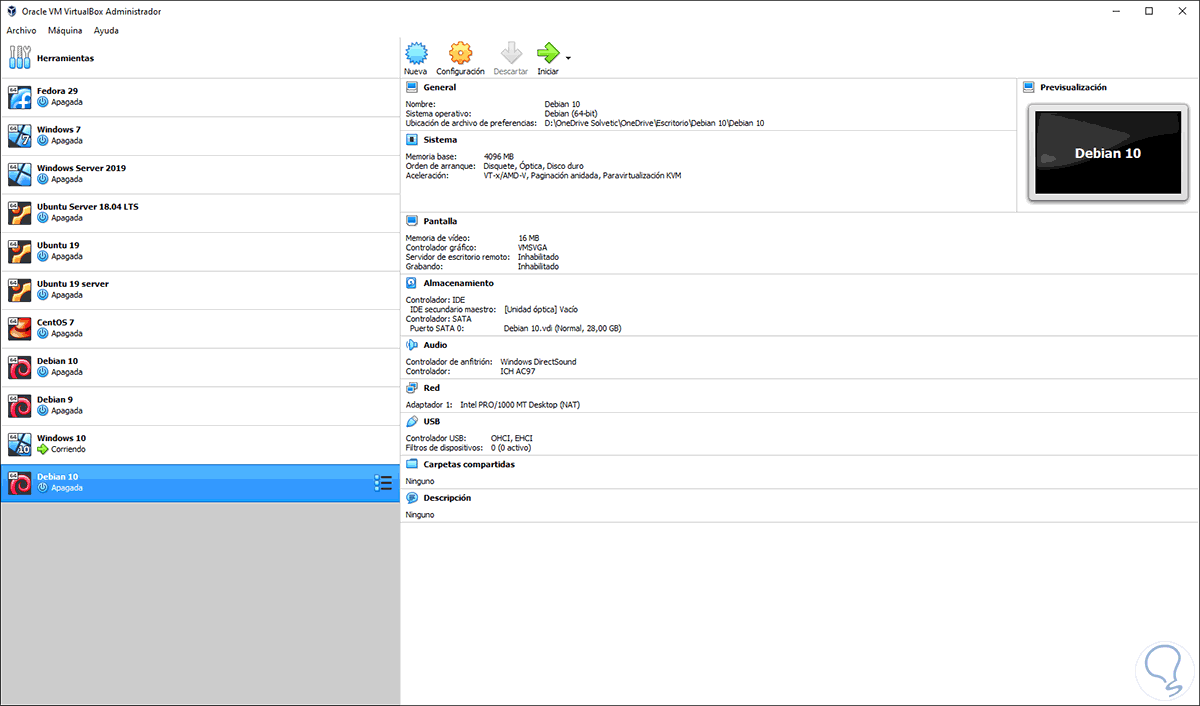Open Configuración gear icon
Screen dimensions: 1200x706
460,53
